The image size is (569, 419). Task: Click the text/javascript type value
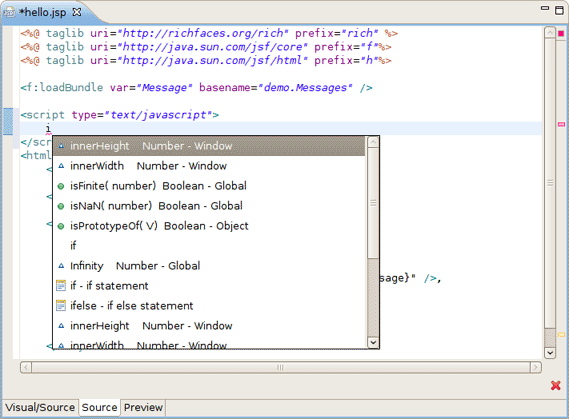(158, 115)
